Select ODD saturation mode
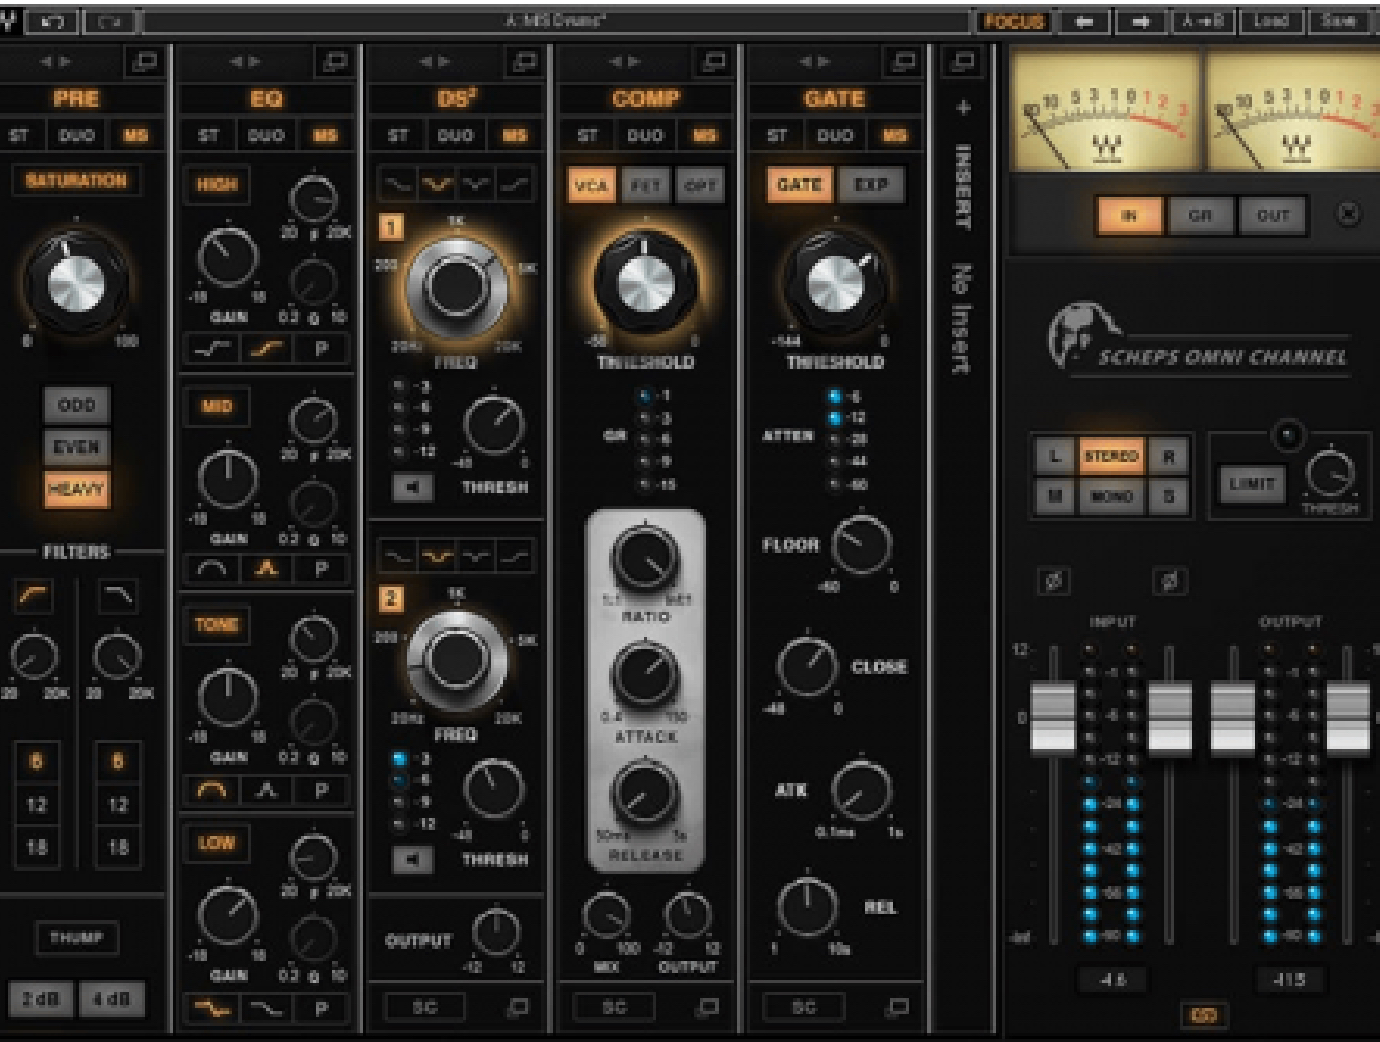 click(x=76, y=405)
